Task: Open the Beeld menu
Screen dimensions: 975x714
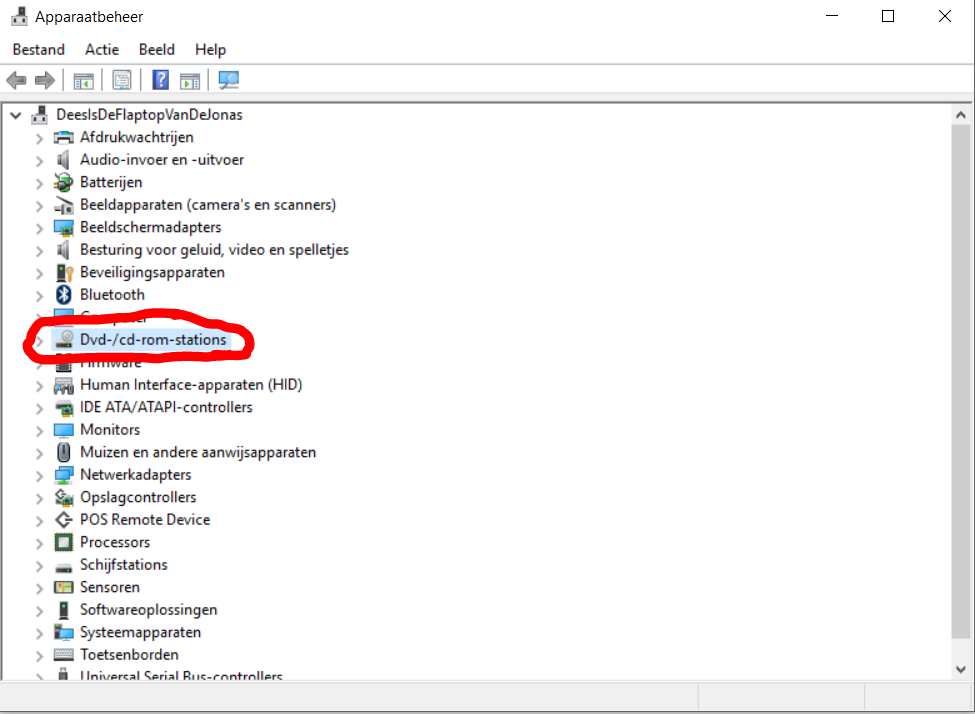Action: point(156,49)
